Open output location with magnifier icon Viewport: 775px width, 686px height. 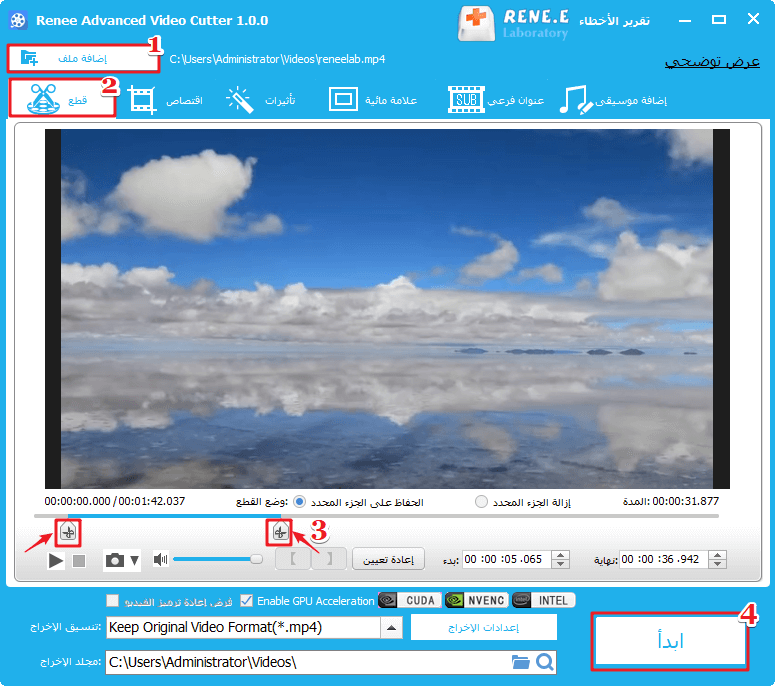tap(545, 662)
